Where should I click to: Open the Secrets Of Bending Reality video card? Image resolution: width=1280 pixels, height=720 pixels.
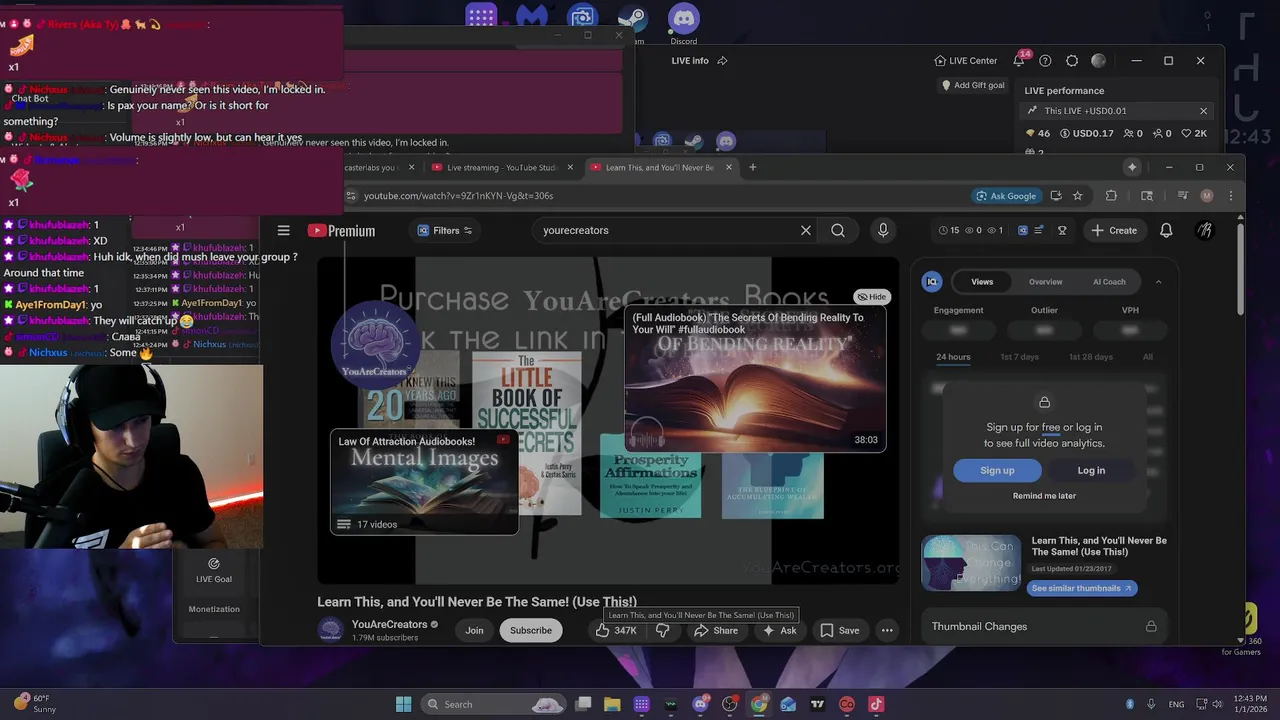(755, 380)
